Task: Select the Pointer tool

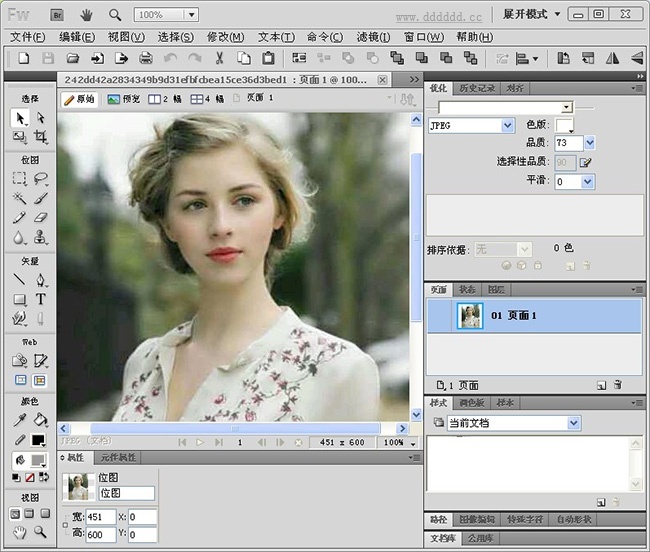Action: 19,118
